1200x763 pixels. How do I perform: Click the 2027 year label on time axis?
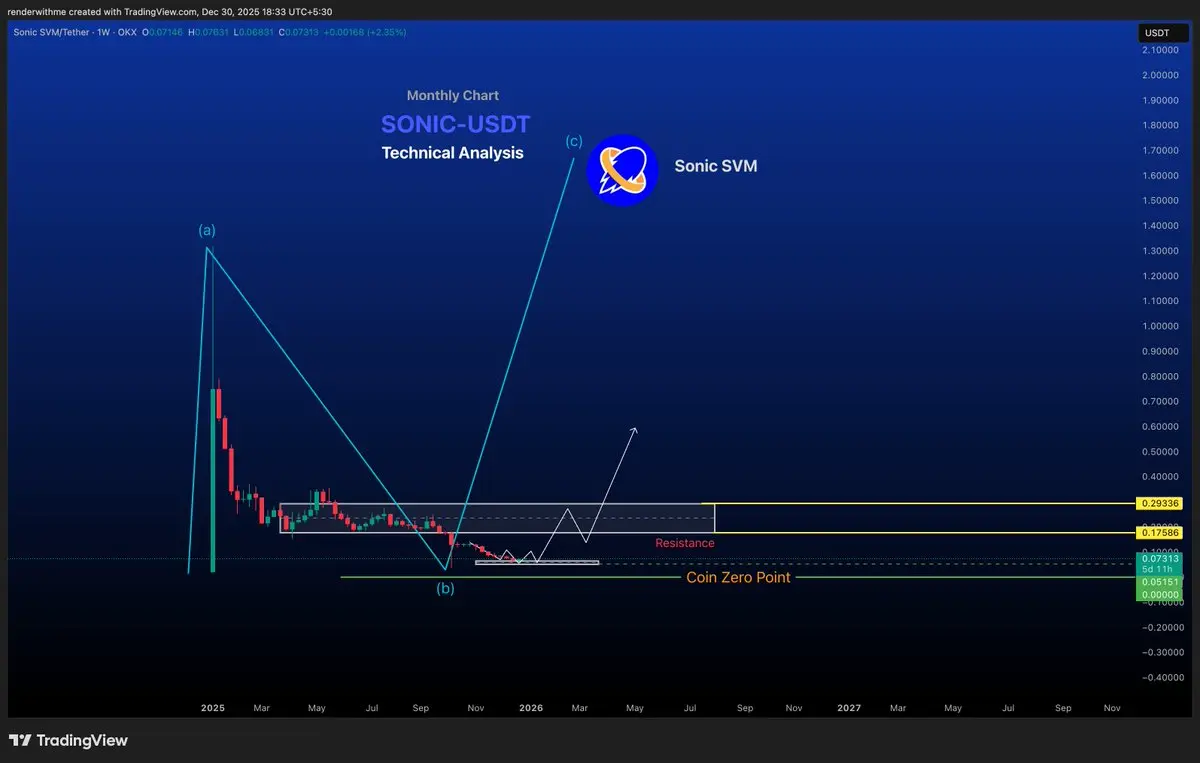pos(849,708)
